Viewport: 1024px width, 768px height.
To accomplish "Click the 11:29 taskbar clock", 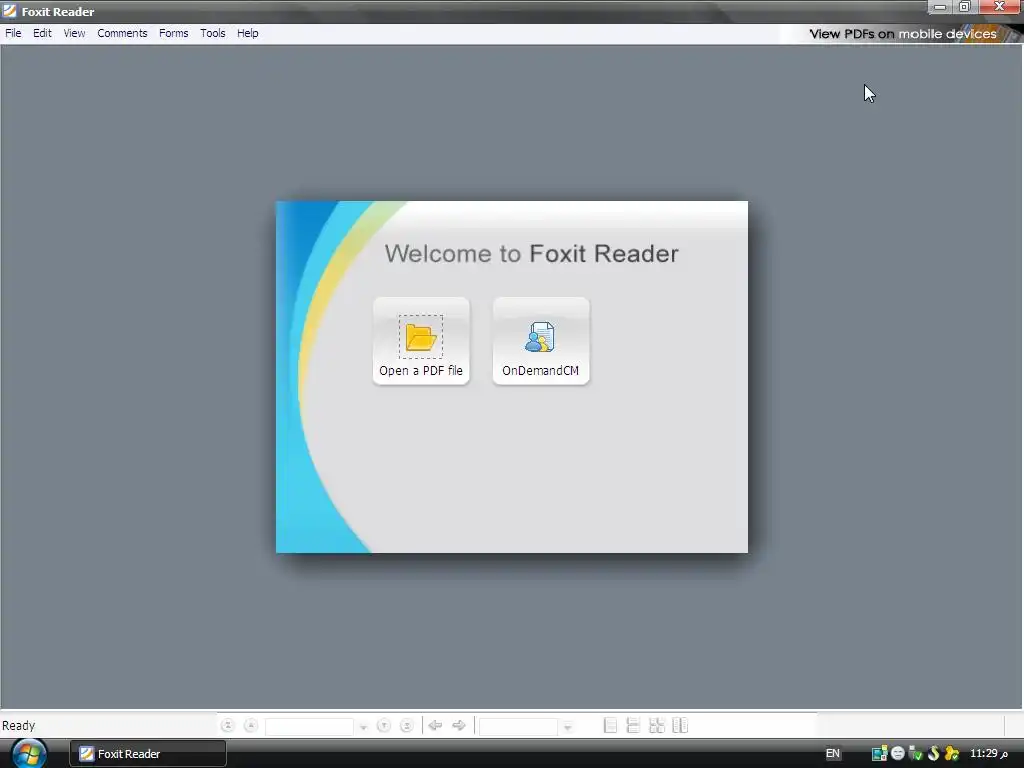I will pyautogui.click(x=989, y=754).
